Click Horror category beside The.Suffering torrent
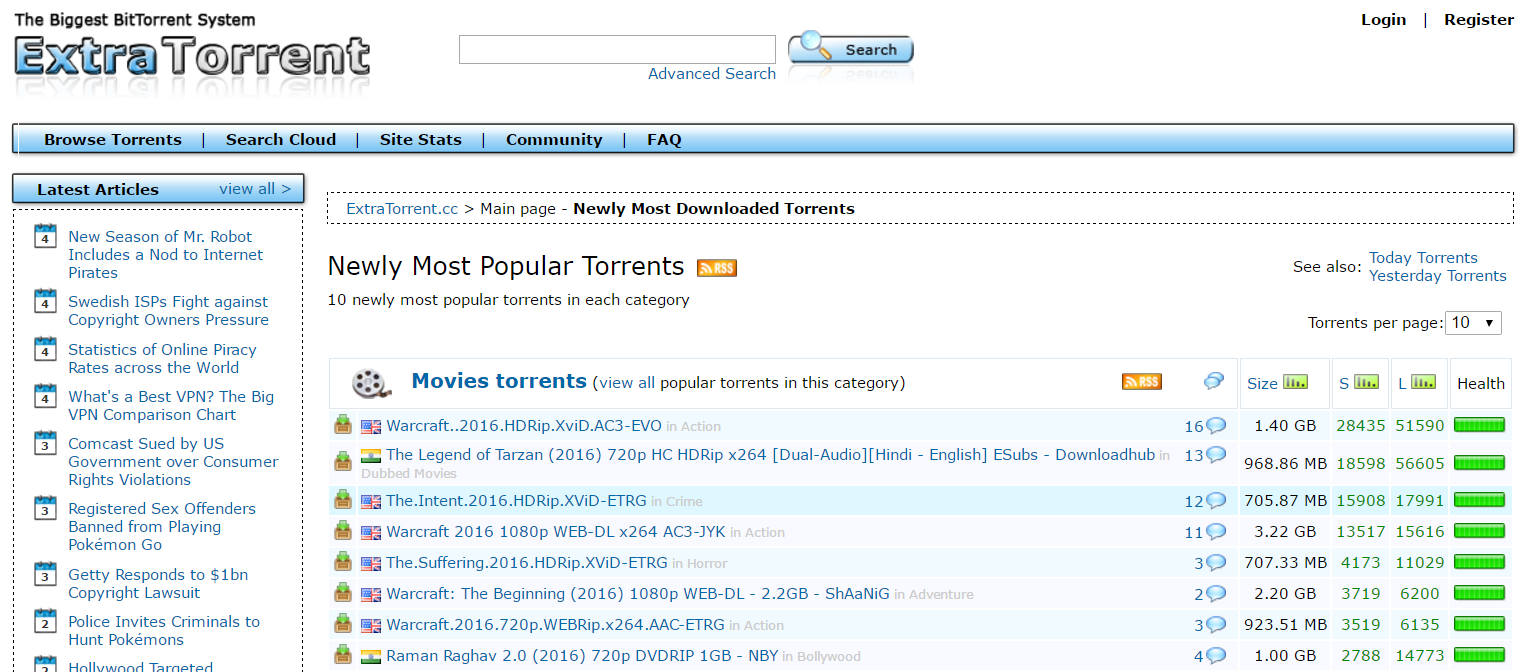1526x672 pixels. click(707, 564)
